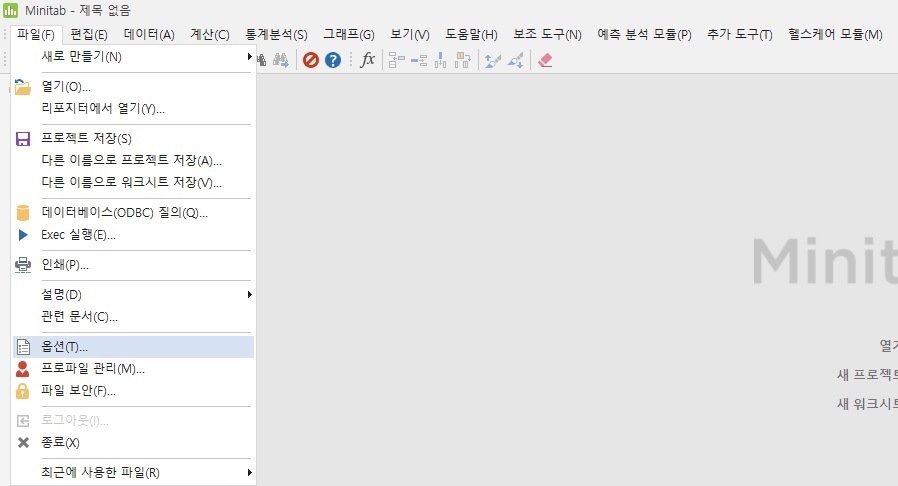
Task: Open the 헬스케어 모듈(M) menu
Action: (835, 34)
